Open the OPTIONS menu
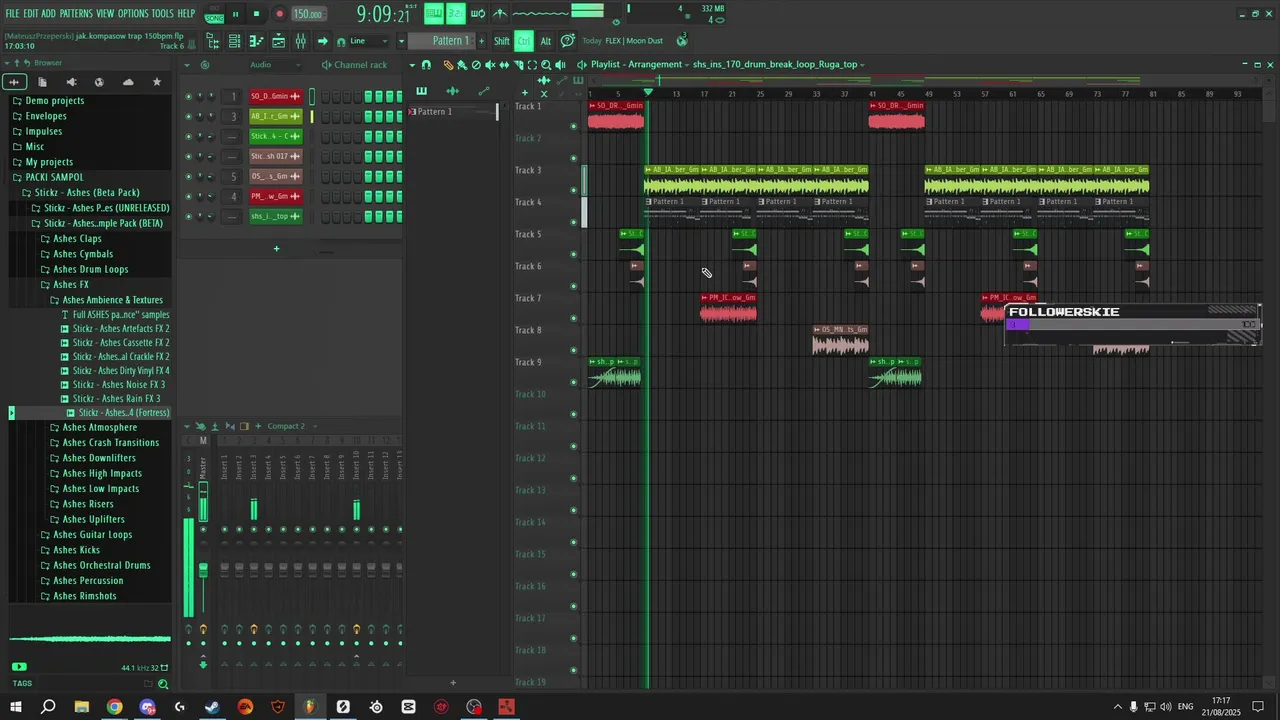Screen dimensions: 1280x720 point(132,14)
